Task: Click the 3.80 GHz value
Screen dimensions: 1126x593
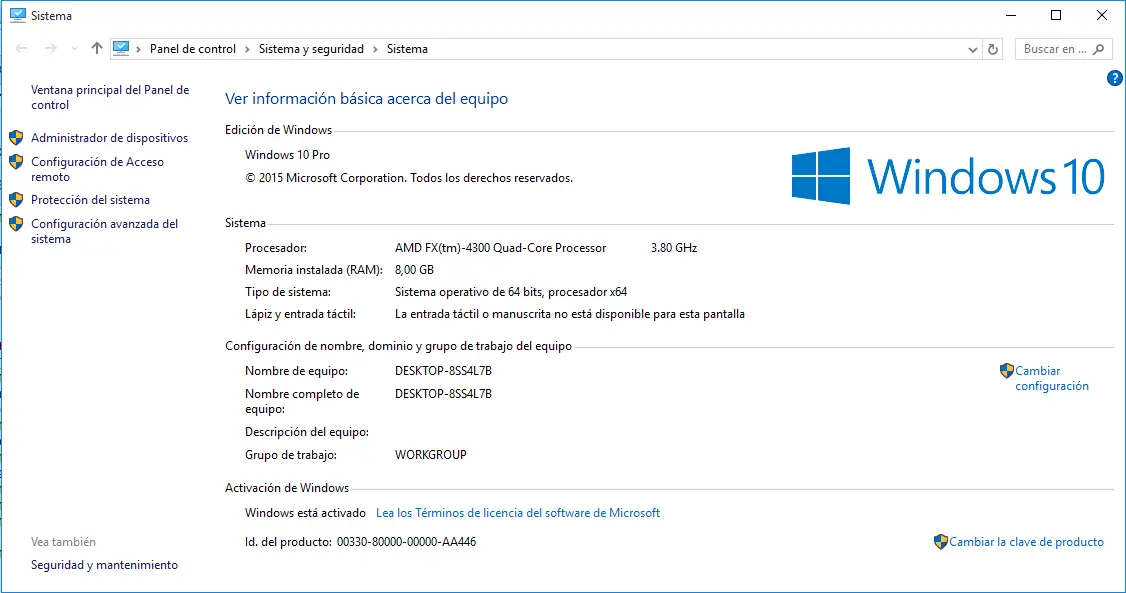Action: pos(674,248)
